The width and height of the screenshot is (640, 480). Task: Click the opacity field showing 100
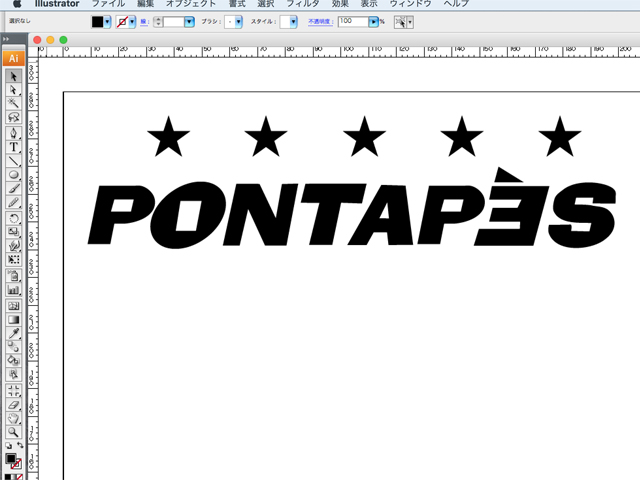click(x=353, y=22)
